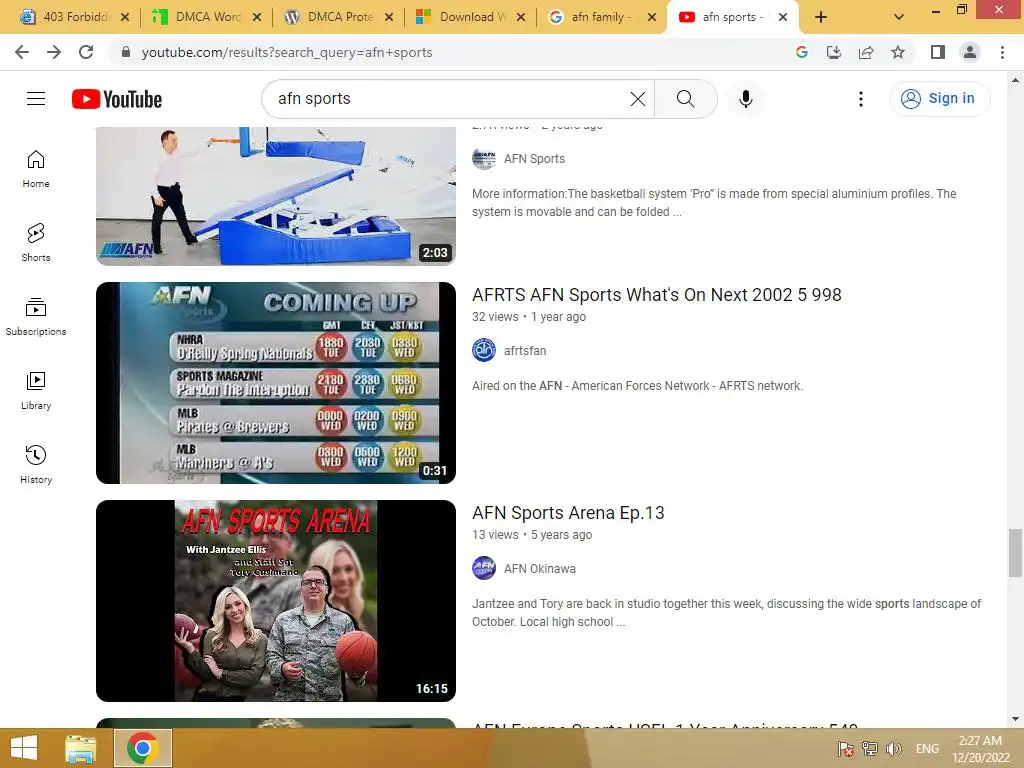Toggle the browser side panel
The height and width of the screenshot is (768, 1024).
coord(938,52)
